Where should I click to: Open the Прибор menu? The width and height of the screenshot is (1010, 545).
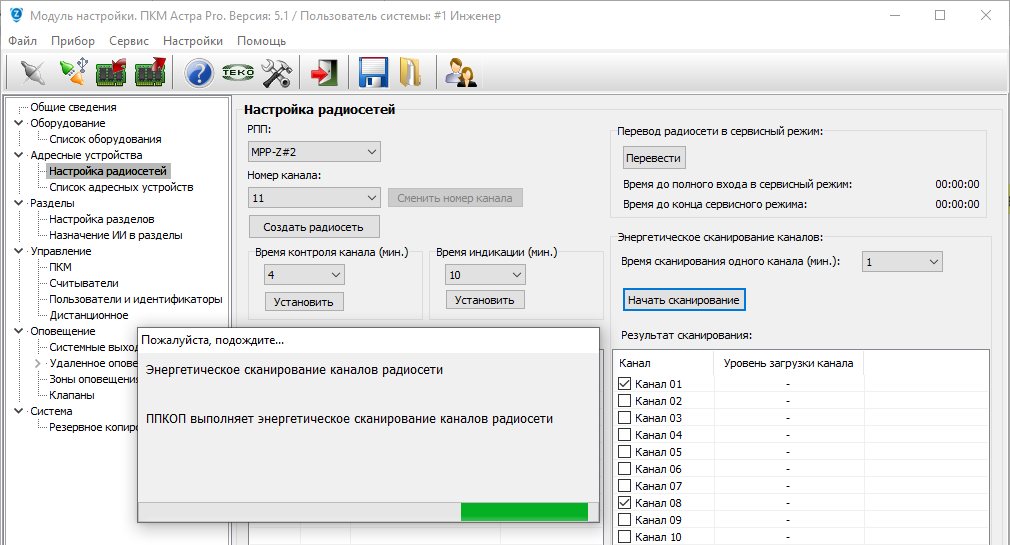tap(72, 41)
